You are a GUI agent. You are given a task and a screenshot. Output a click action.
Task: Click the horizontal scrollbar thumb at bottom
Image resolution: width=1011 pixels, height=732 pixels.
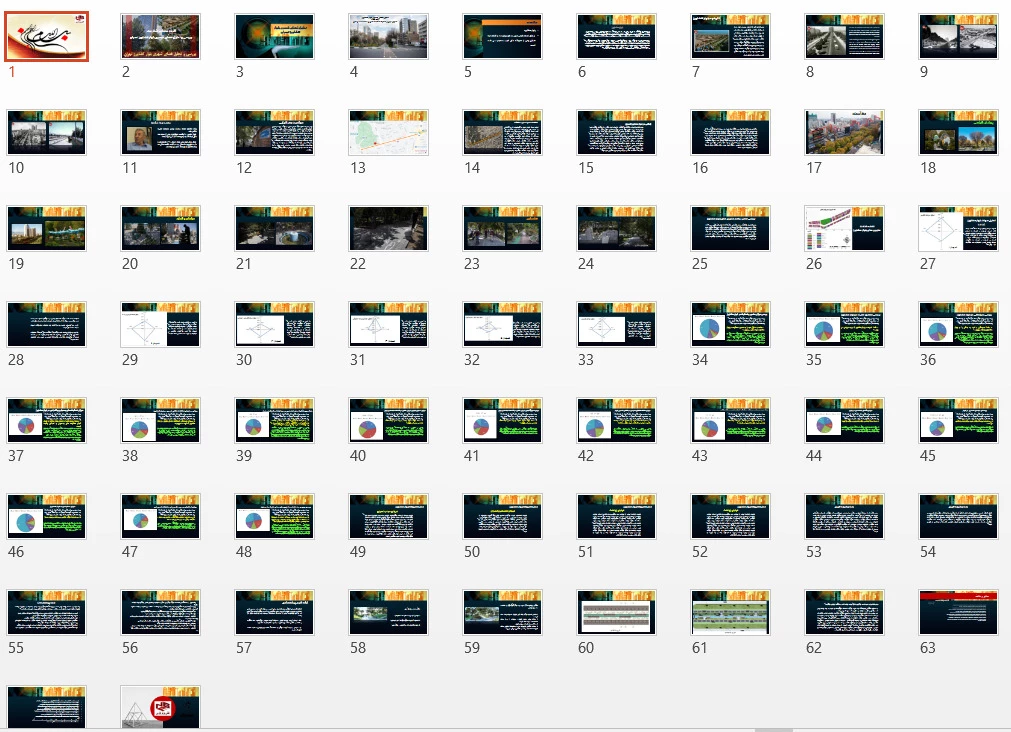(773, 729)
